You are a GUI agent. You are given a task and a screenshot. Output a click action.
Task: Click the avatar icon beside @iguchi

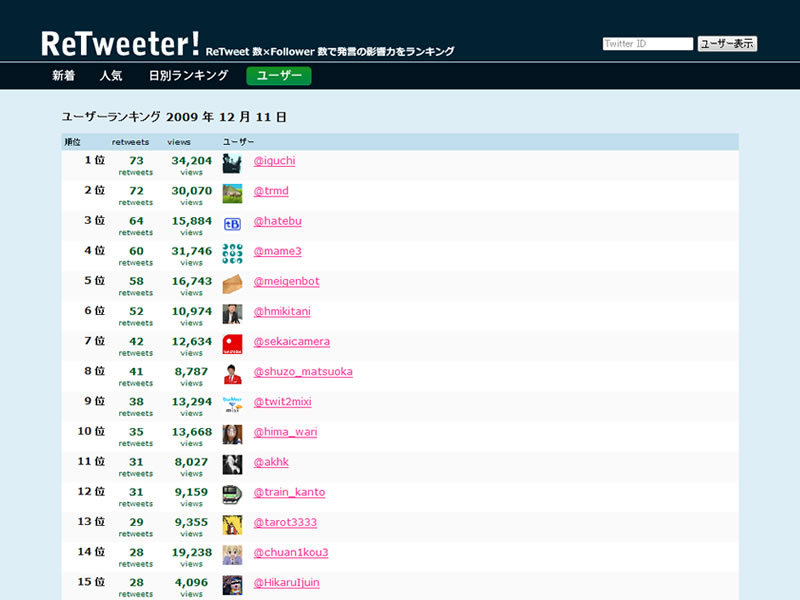click(232, 164)
